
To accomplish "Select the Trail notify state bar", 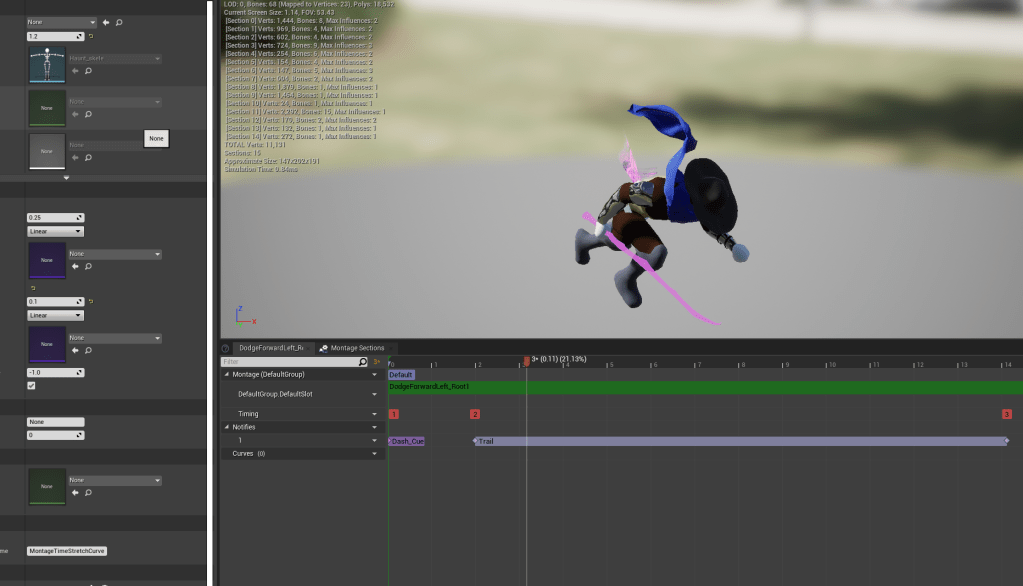I will tap(740, 441).
